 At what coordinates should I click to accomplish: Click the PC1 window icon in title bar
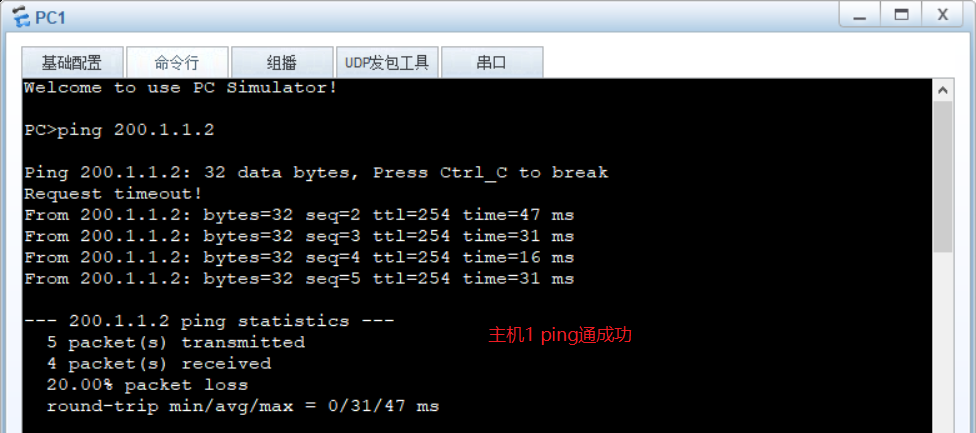click(x=20, y=17)
